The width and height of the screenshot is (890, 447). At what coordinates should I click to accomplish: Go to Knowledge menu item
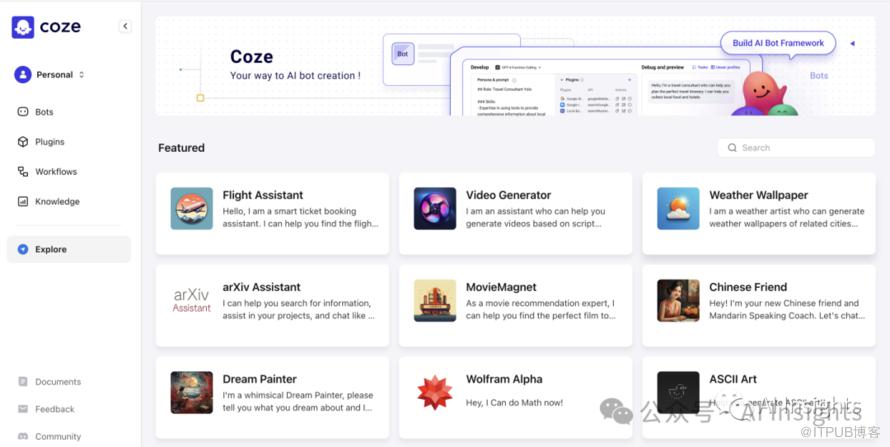tap(69, 201)
